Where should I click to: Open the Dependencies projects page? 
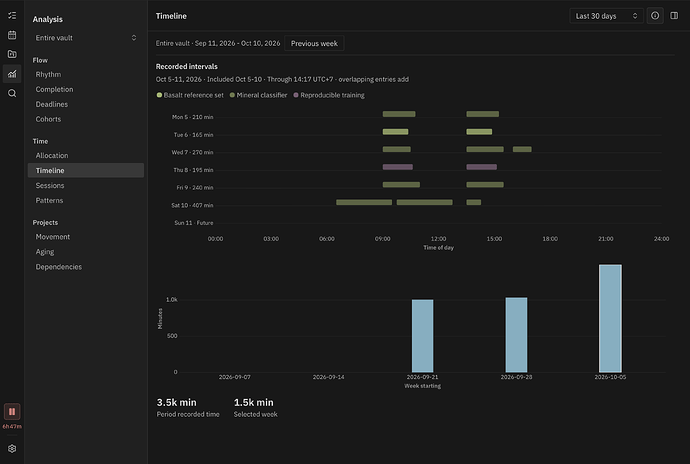pos(86,267)
